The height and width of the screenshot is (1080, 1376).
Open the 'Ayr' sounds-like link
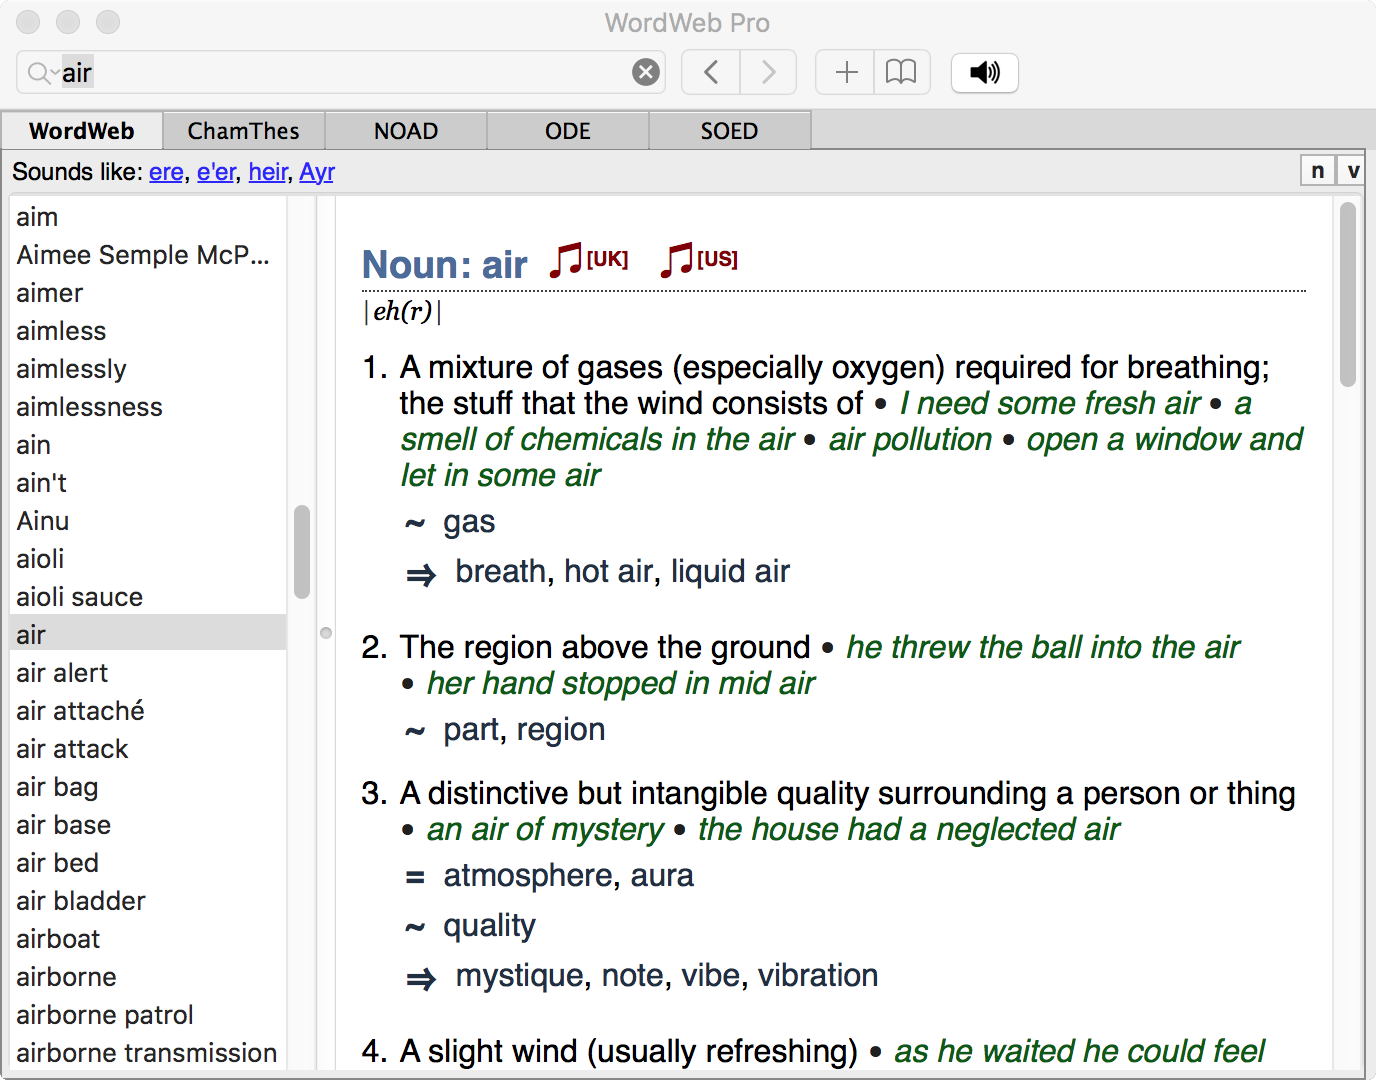click(317, 172)
